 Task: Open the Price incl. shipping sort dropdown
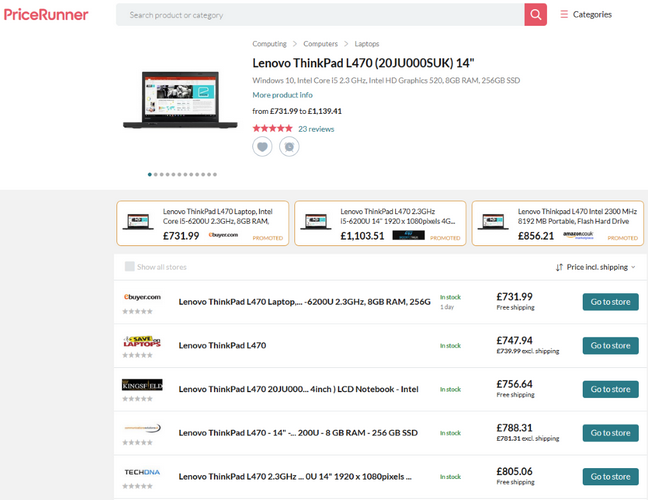point(596,267)
